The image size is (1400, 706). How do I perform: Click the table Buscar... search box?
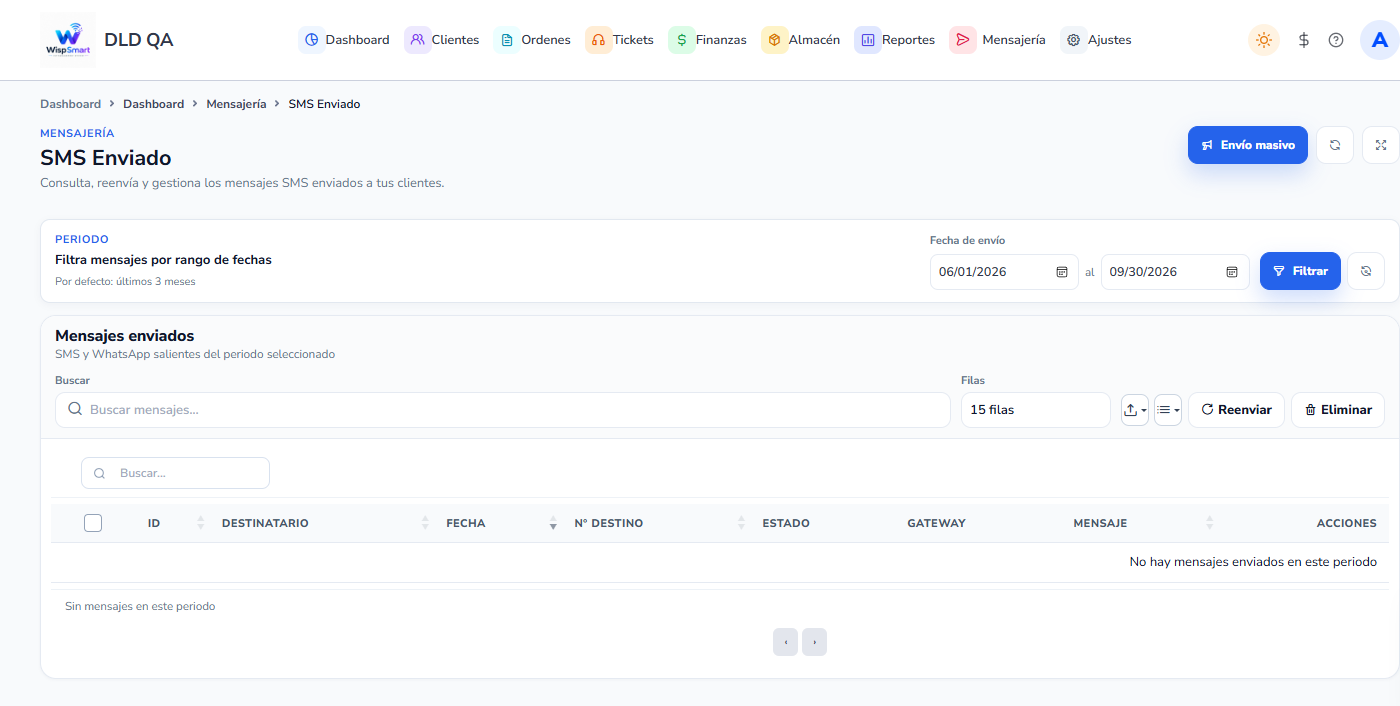click(175, 473)
